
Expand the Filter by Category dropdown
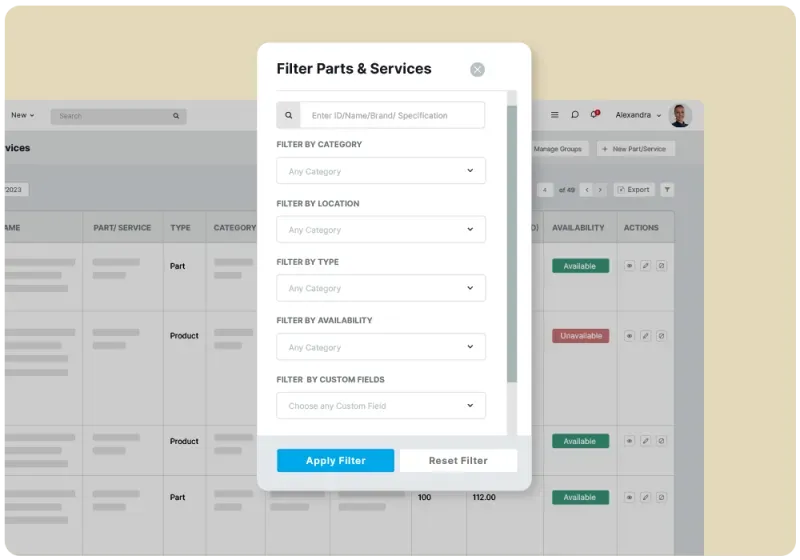381,171
